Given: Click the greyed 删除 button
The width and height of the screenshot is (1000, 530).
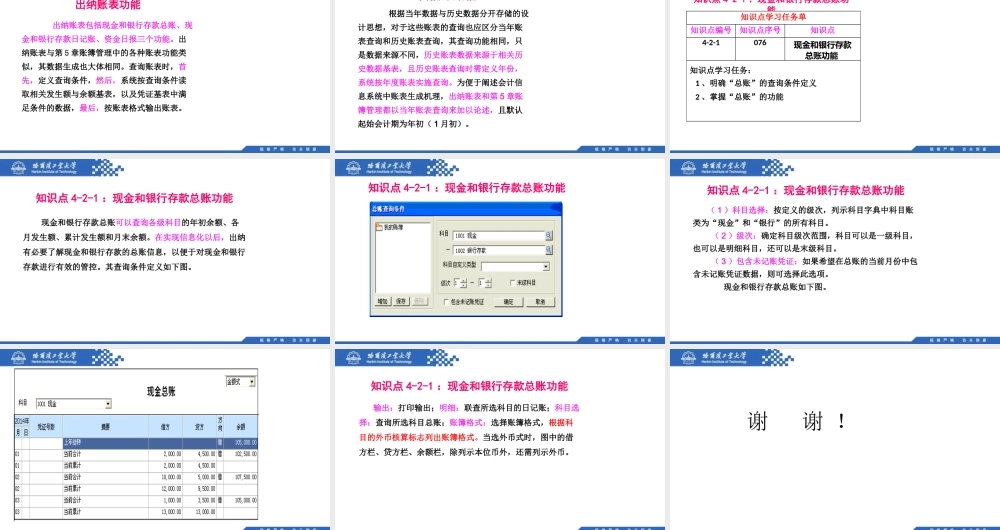Looking at the screenshot, I should coord(420,302).
